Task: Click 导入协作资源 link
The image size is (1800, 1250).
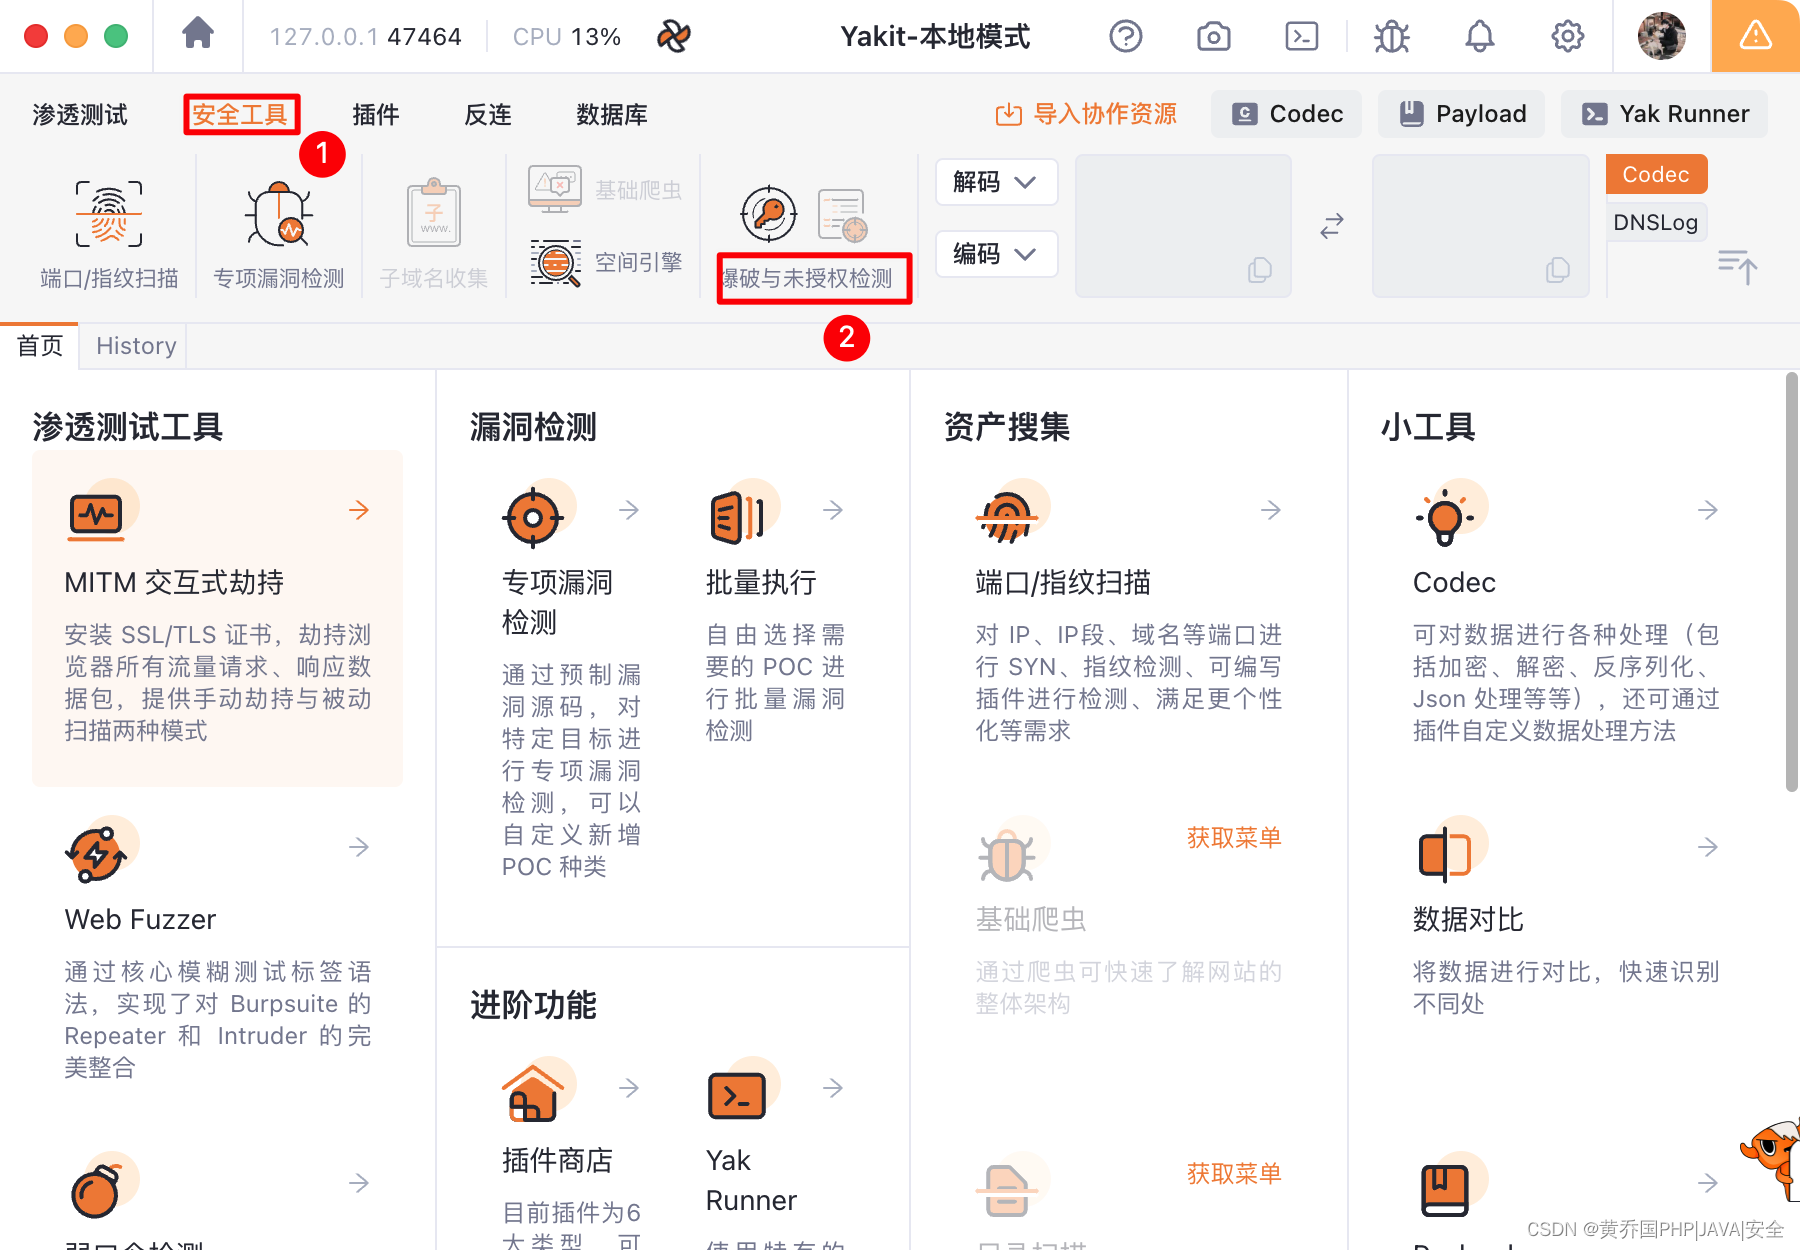Action: tap(1086, 114)
